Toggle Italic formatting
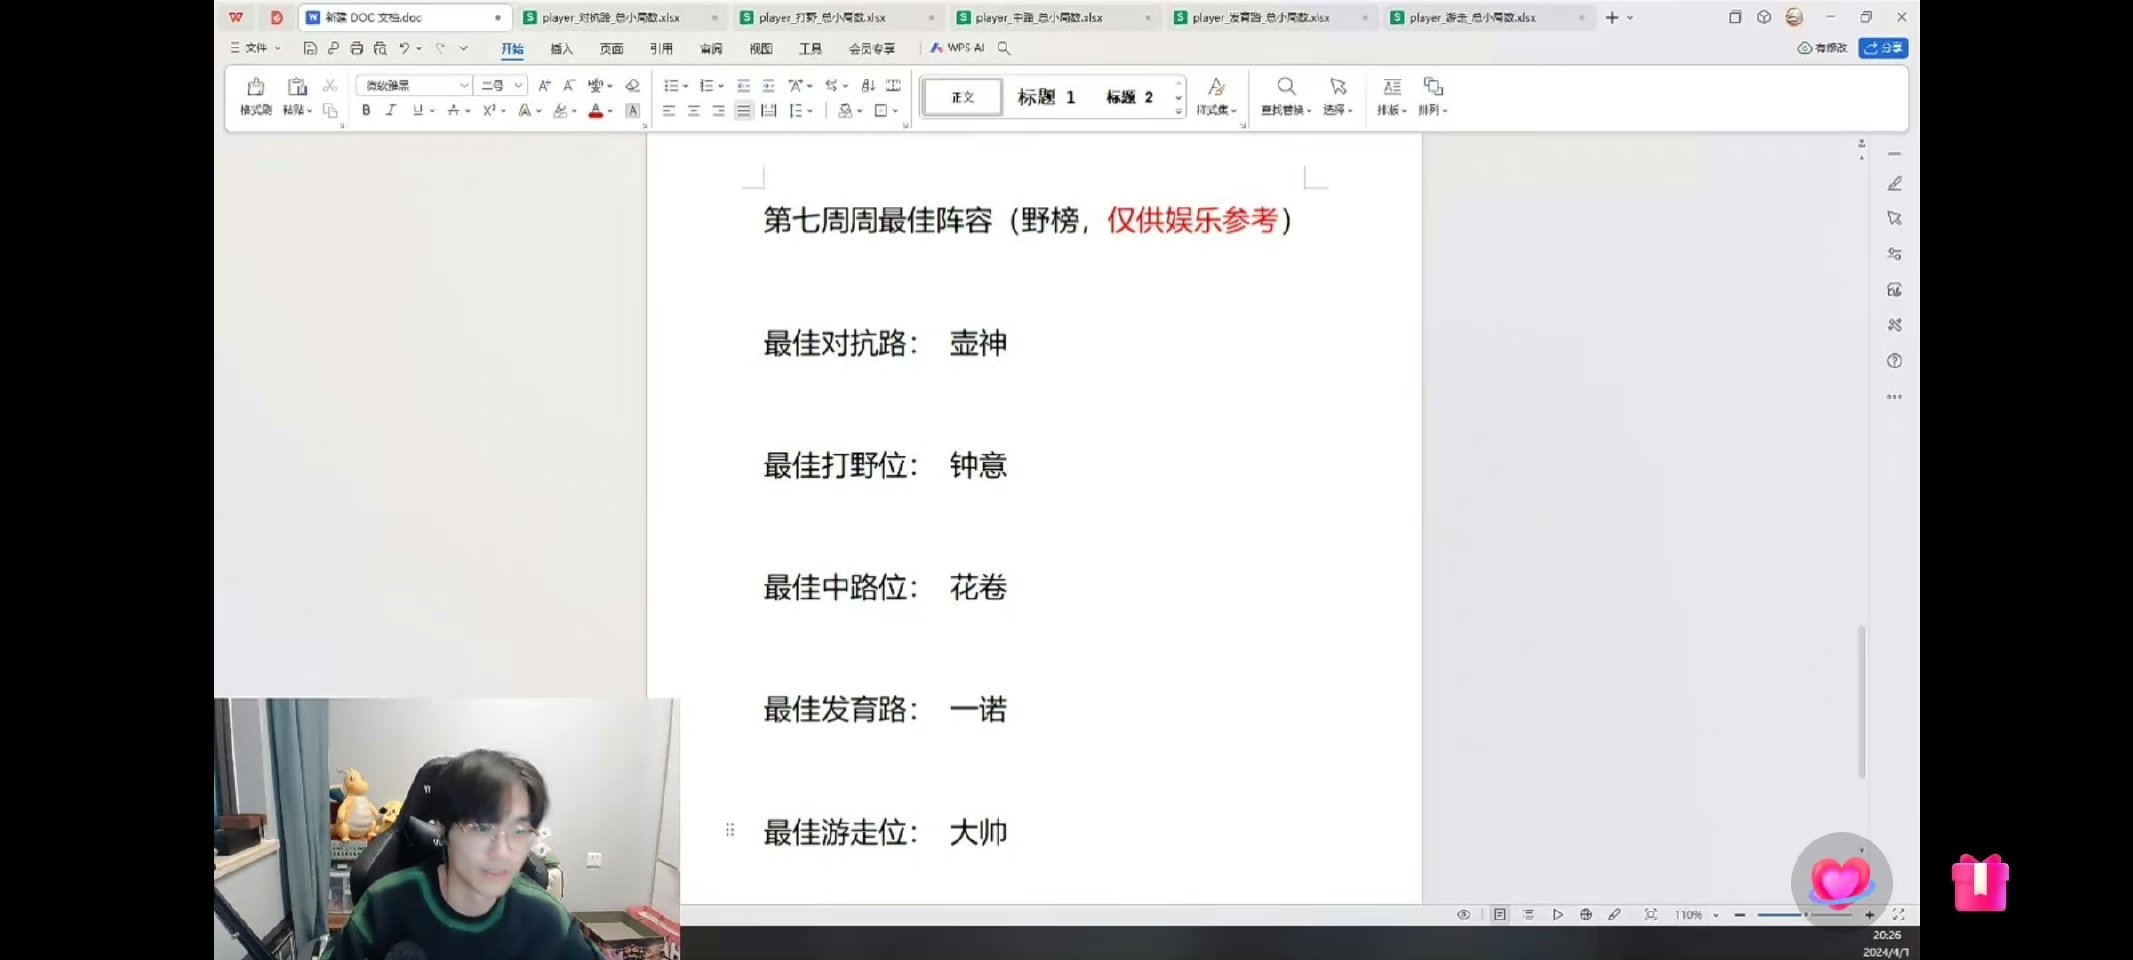 (391, 111)
